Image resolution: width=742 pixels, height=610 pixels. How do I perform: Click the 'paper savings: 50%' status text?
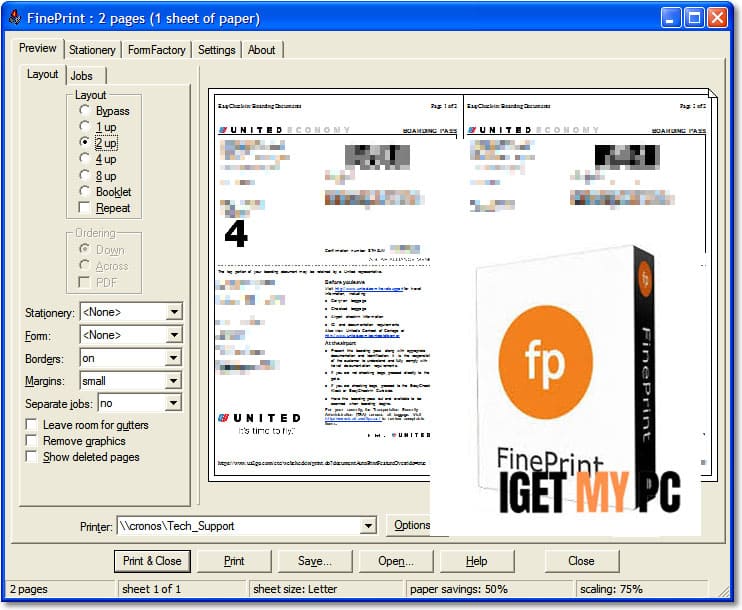coord(459,589)
